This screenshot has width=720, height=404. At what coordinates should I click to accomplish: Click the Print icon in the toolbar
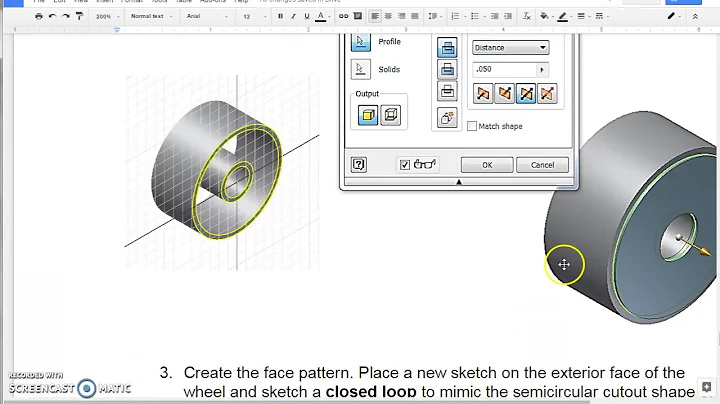(39, 16)
